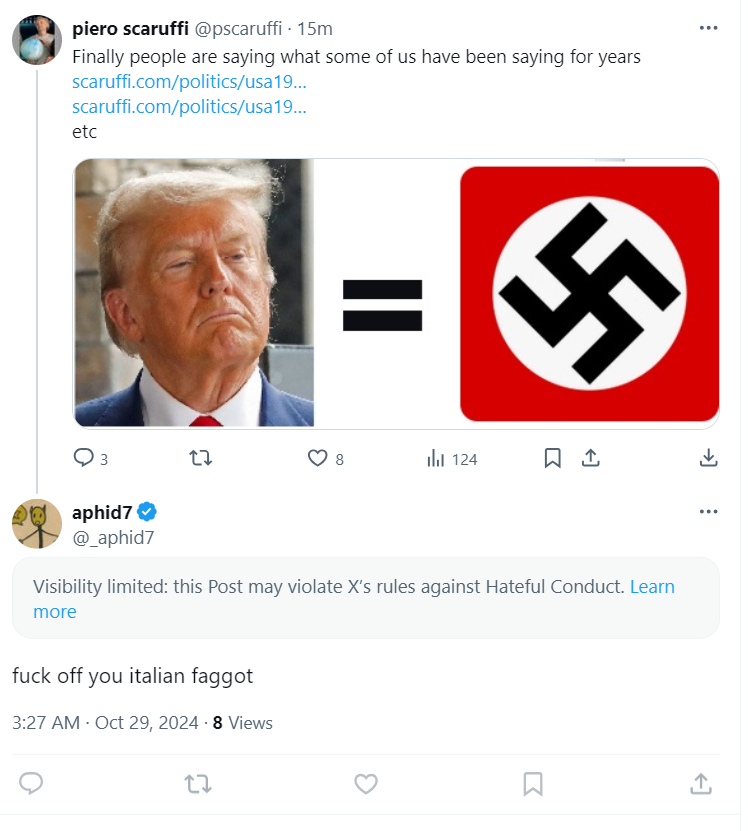Open the More menu on piero scaruffi's post
This screenshot has height=831, width=748.
pos(708,28)
